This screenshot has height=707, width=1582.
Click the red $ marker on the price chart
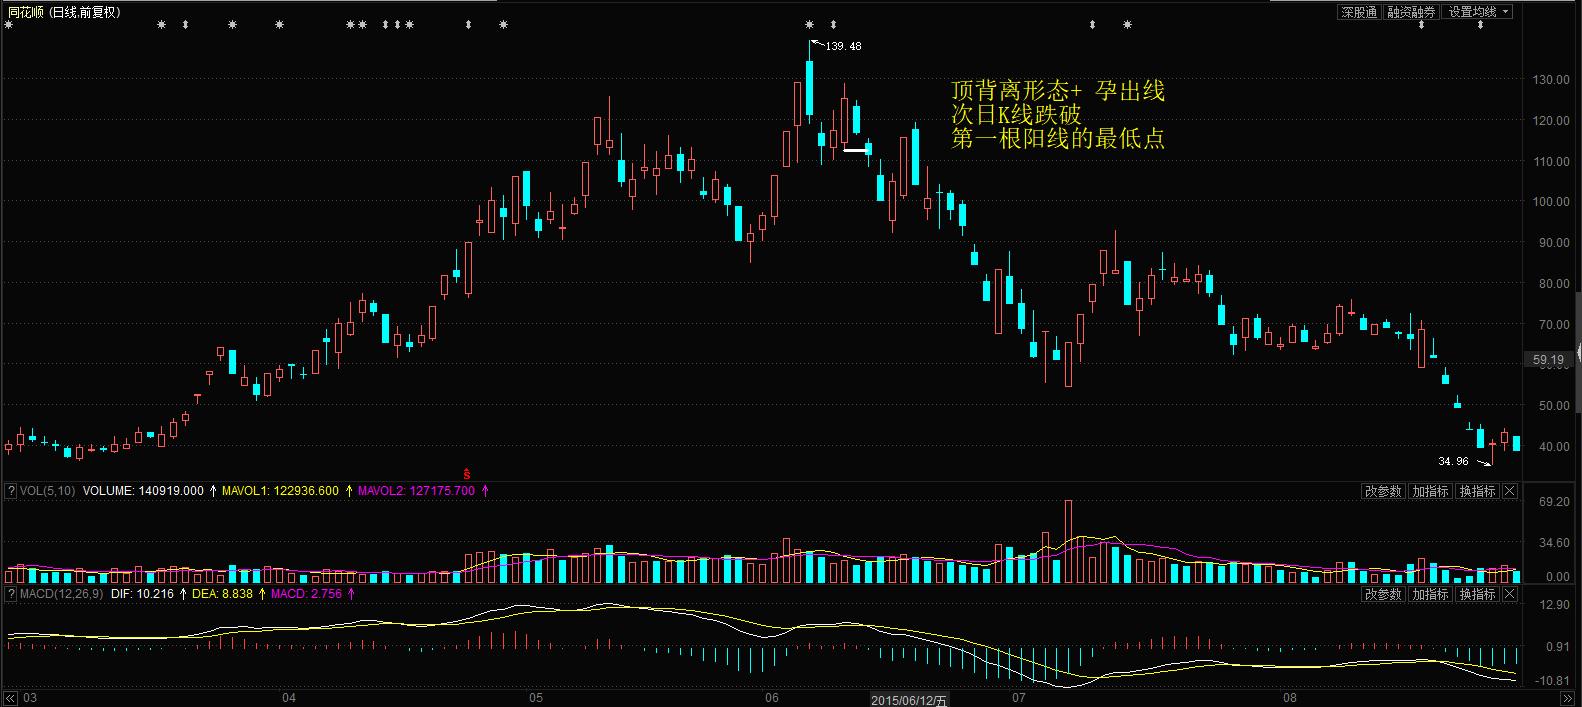point(466,472)
